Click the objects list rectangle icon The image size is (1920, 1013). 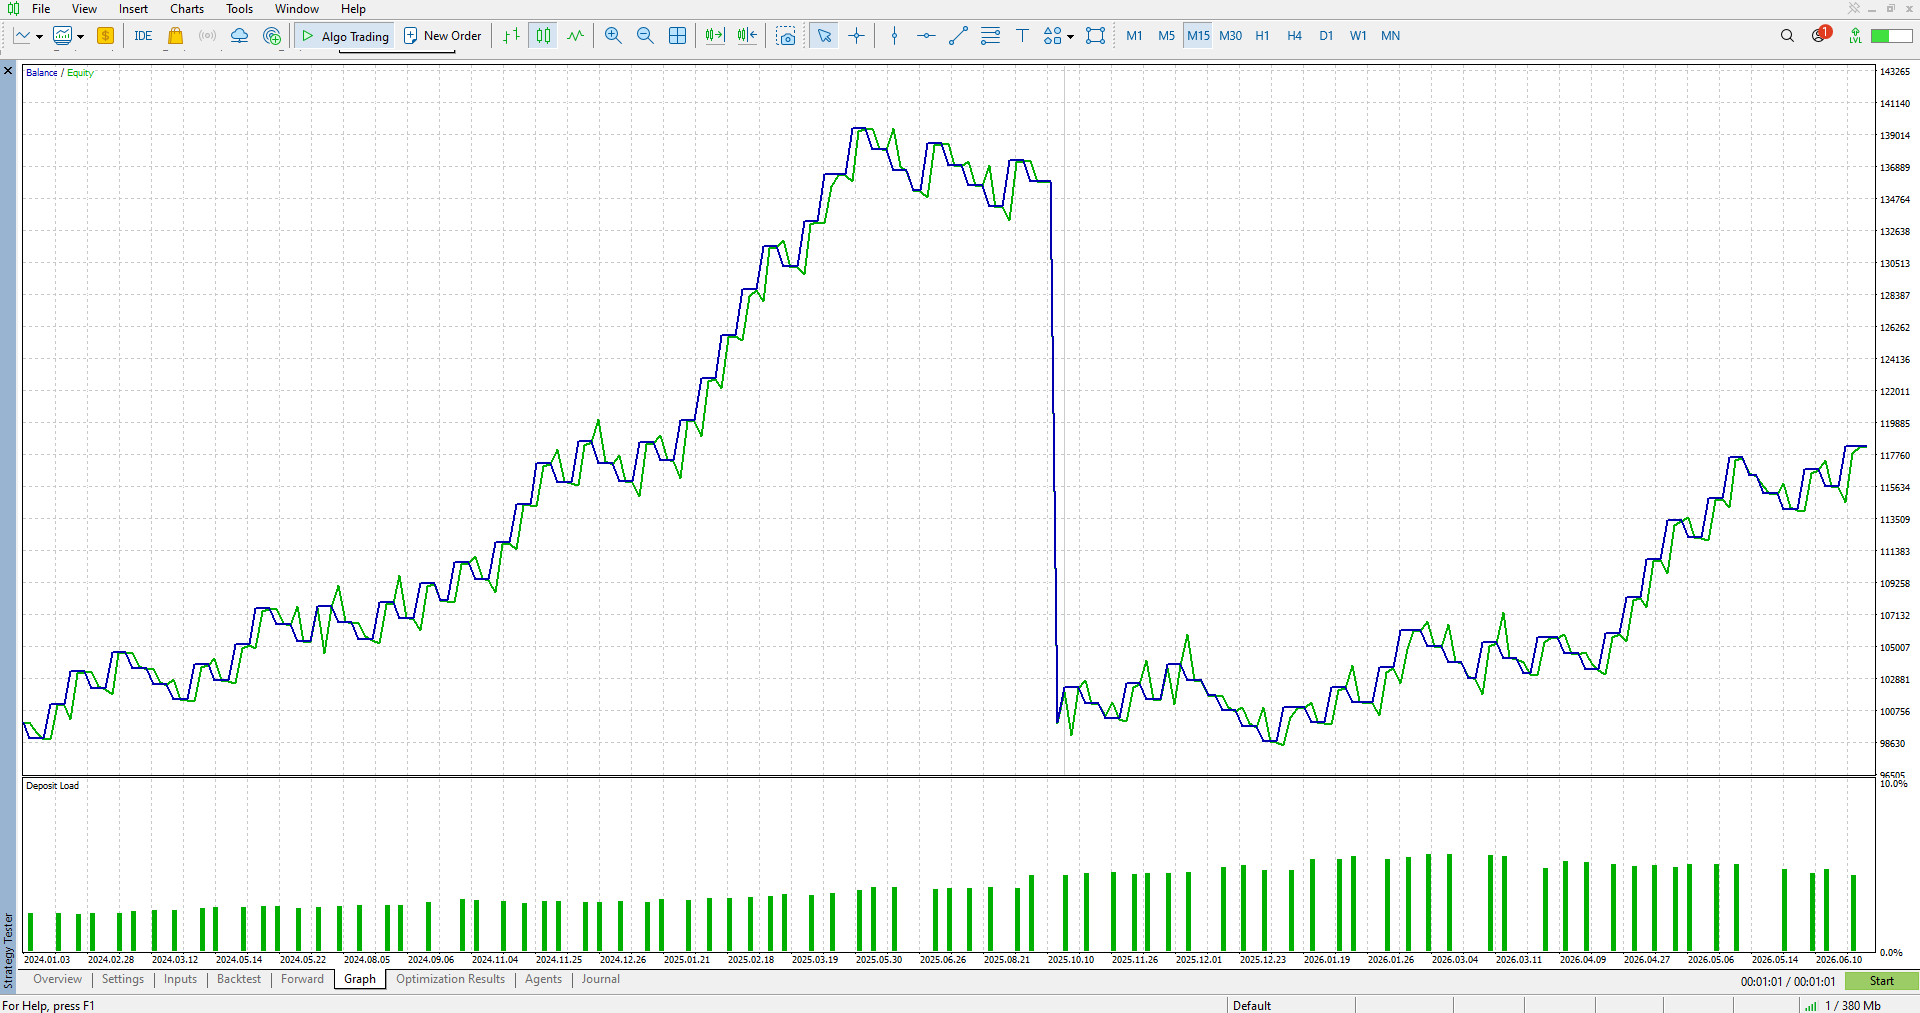point(1096,36)
